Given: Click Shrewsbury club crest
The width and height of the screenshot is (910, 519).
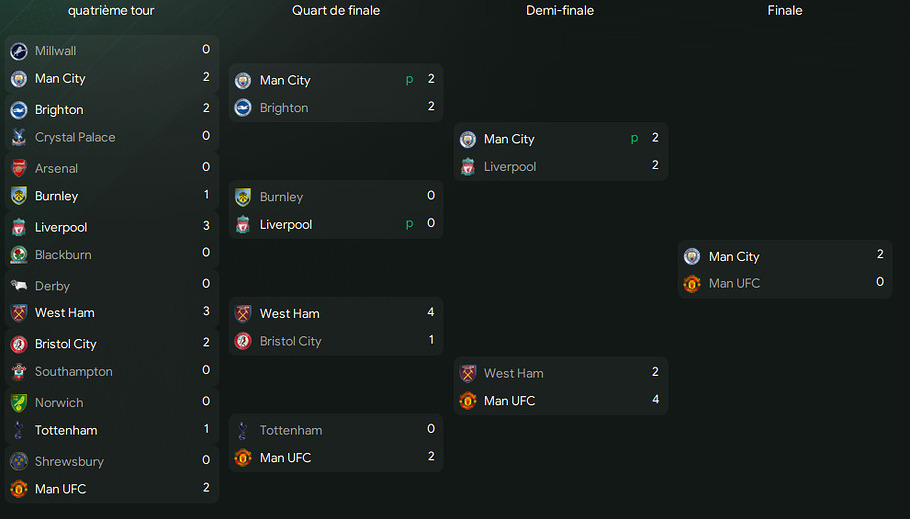Looking at the screenshot, I should (x=18, y=462).
